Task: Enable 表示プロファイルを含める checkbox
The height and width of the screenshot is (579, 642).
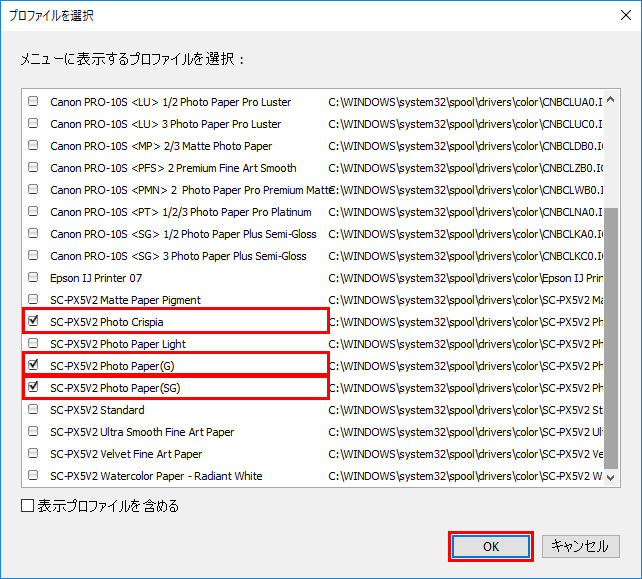Action: 27,506
